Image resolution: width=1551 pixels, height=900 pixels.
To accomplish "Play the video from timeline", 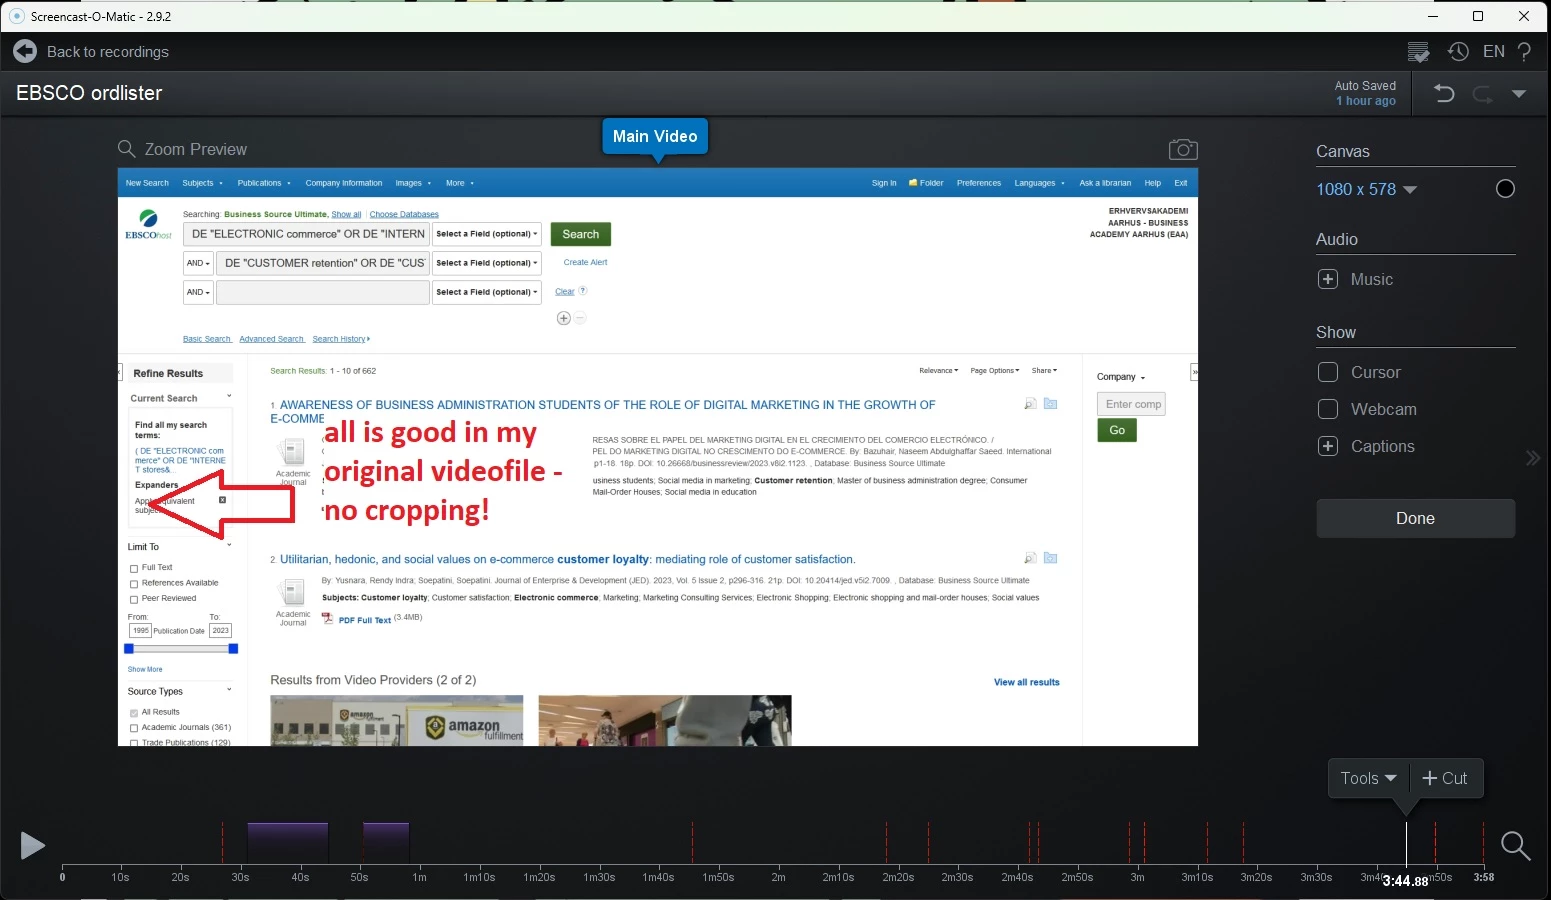I will [32, 846].
